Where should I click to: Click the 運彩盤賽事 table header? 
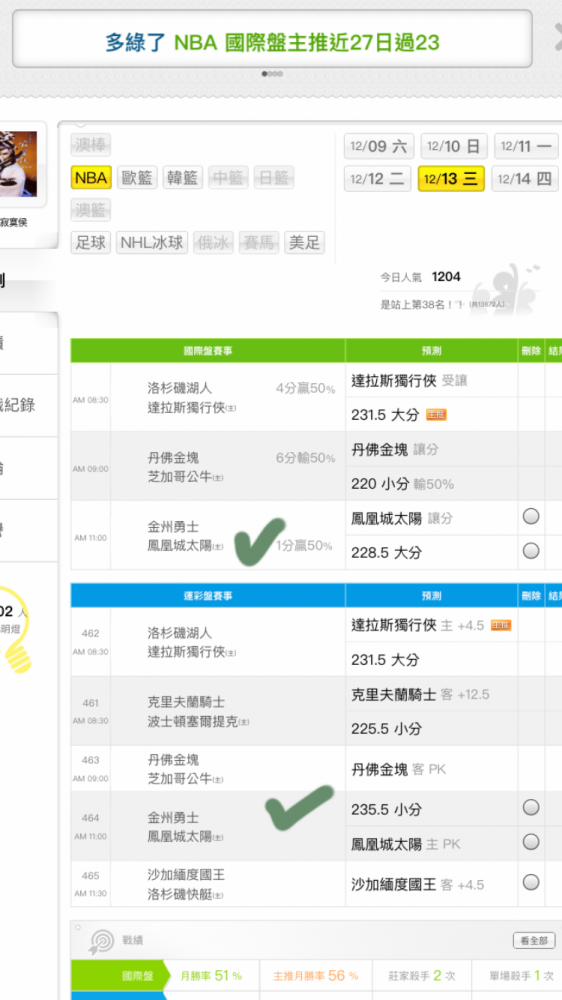208,596
